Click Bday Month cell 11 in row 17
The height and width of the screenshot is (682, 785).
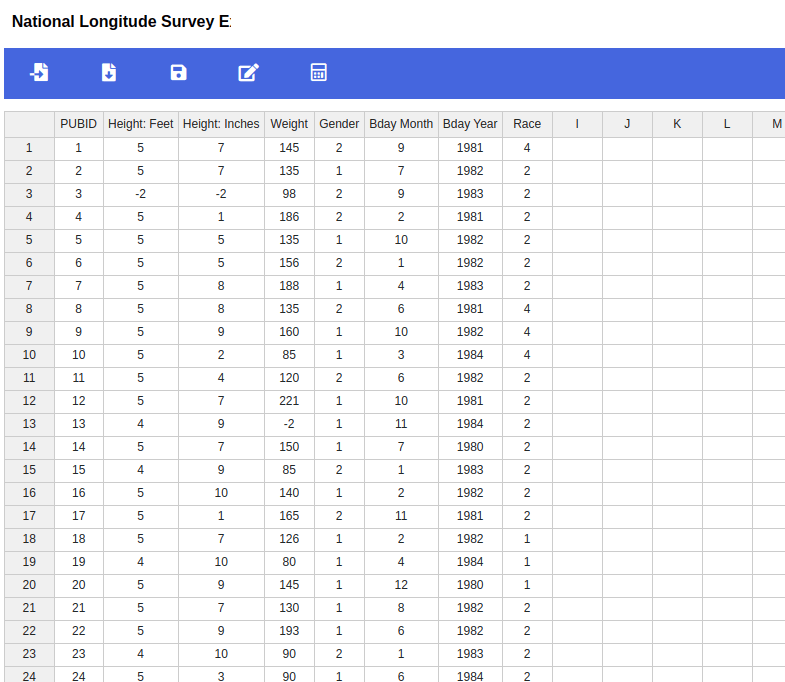pos(401,516)
